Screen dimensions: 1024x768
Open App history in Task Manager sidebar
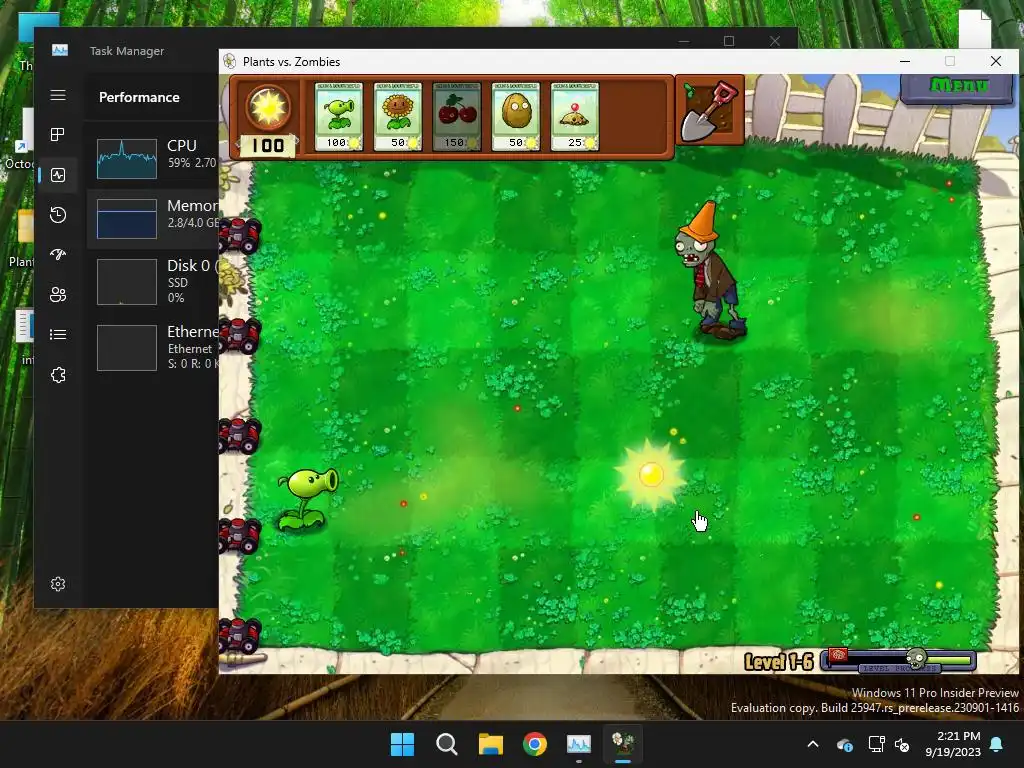point(58,215)
